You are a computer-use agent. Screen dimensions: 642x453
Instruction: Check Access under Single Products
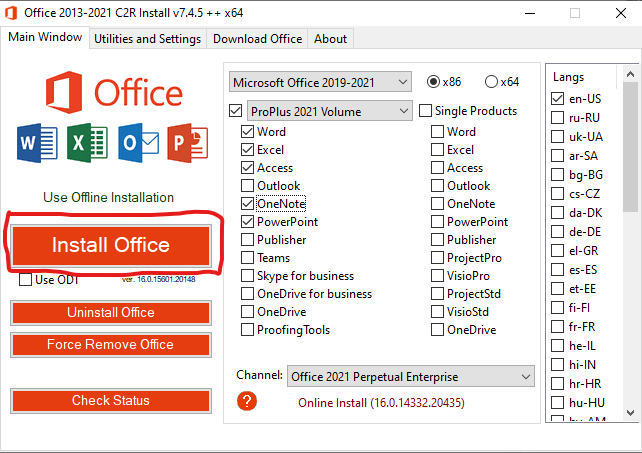[x=437, y=168]
